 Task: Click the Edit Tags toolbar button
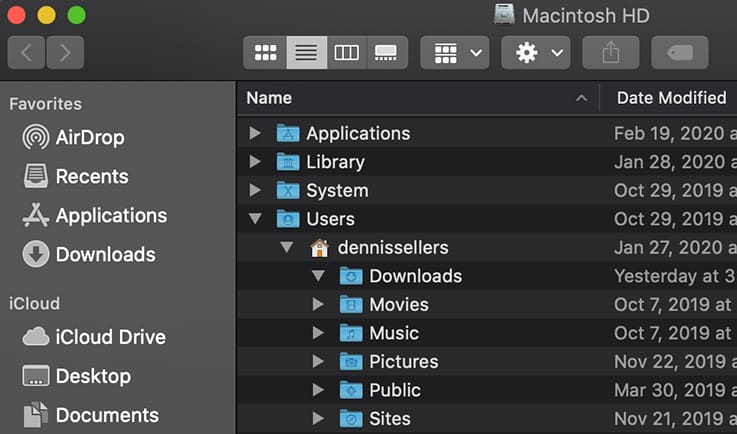[679, 53]
